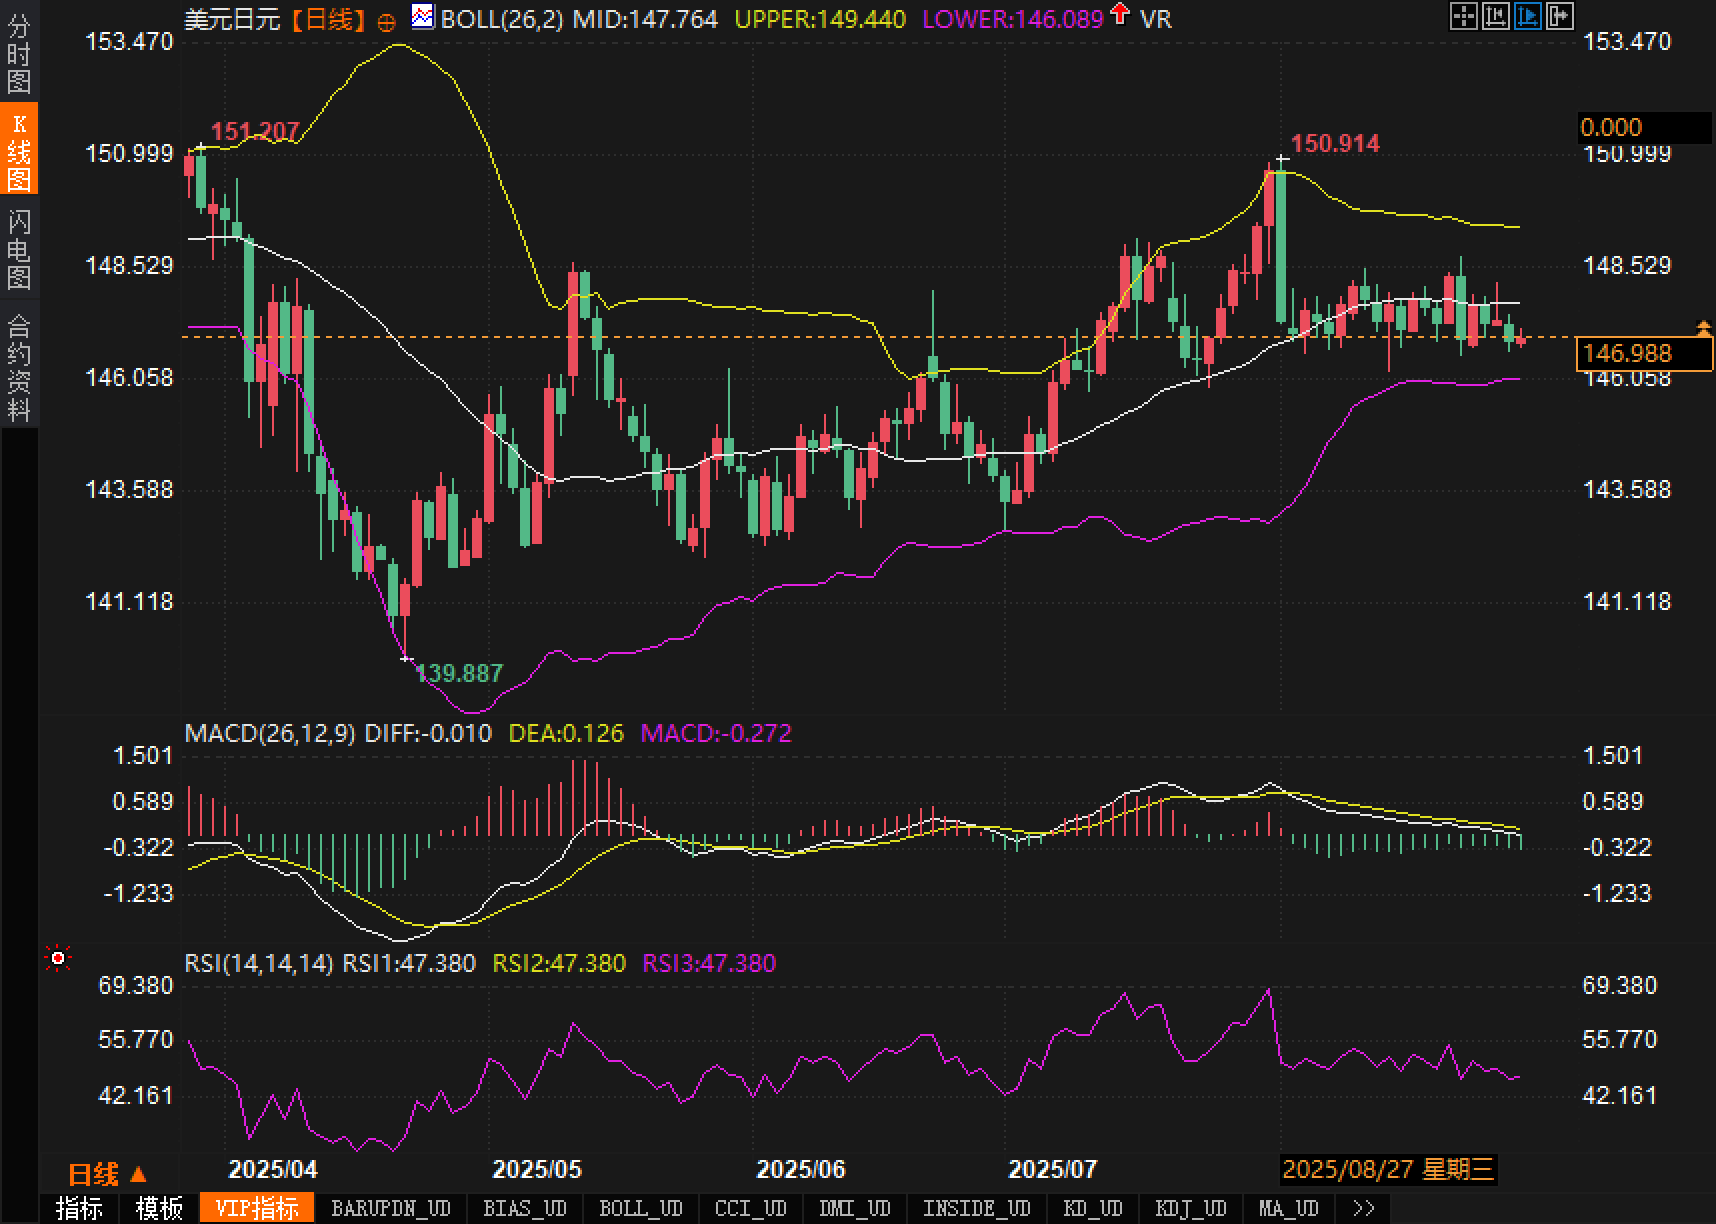Click the orange arrow marker above 146.988 price
The height and width of the screenshot is (1224, 1716).
pyautogui.click(x=1703, y=328)
